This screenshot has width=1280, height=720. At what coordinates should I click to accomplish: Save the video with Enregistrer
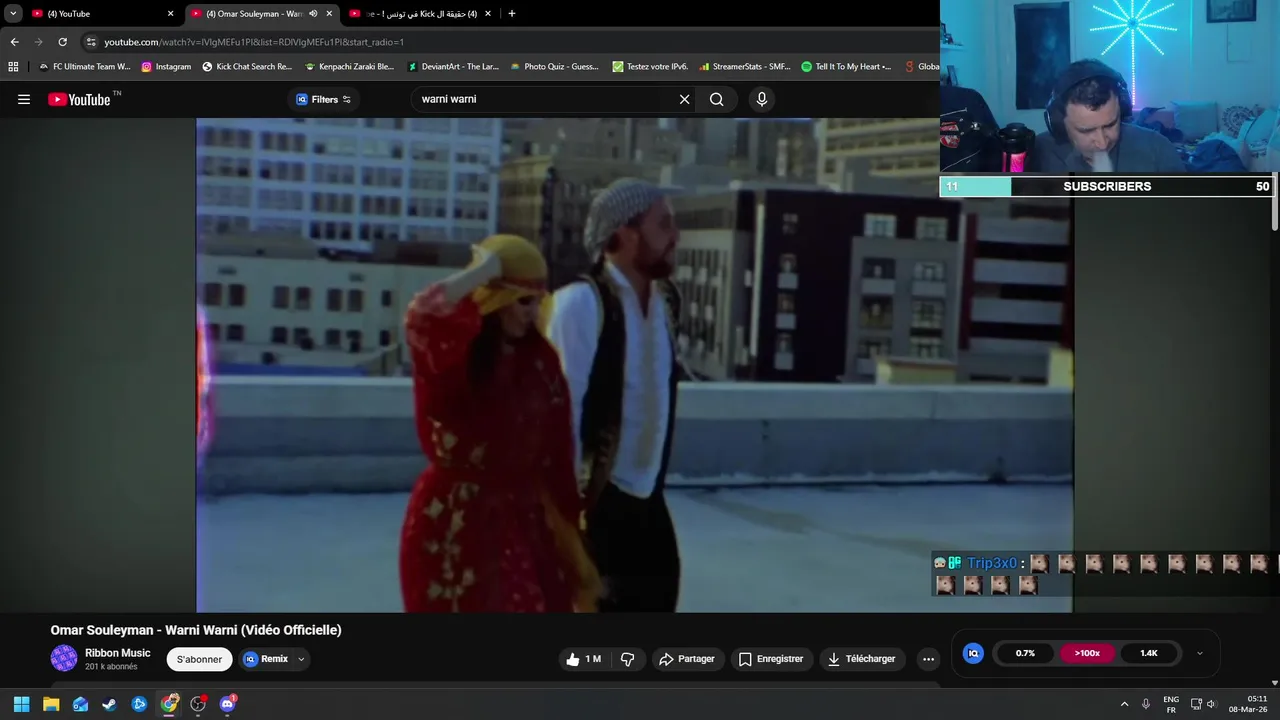(771, 659)
